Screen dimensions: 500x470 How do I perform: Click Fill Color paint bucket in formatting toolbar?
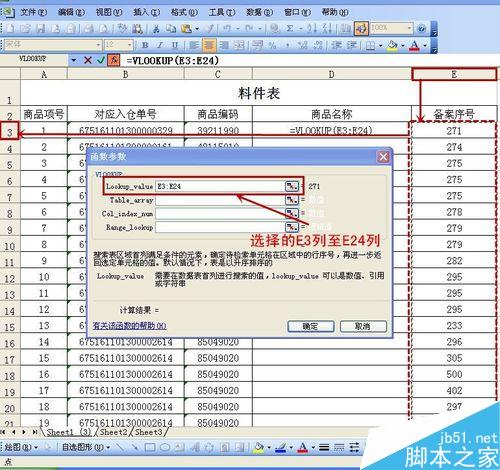pyautogui.click(x=393, y=45)
